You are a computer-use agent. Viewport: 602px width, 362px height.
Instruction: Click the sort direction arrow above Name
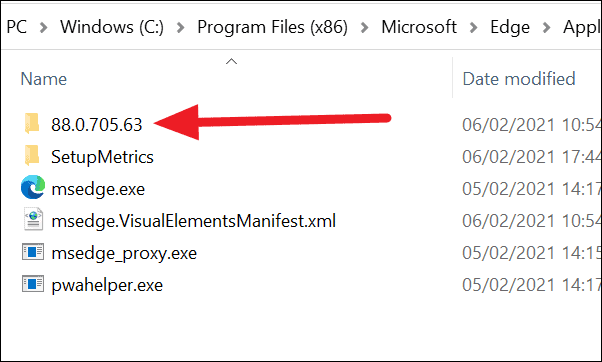tap(231, 61)
